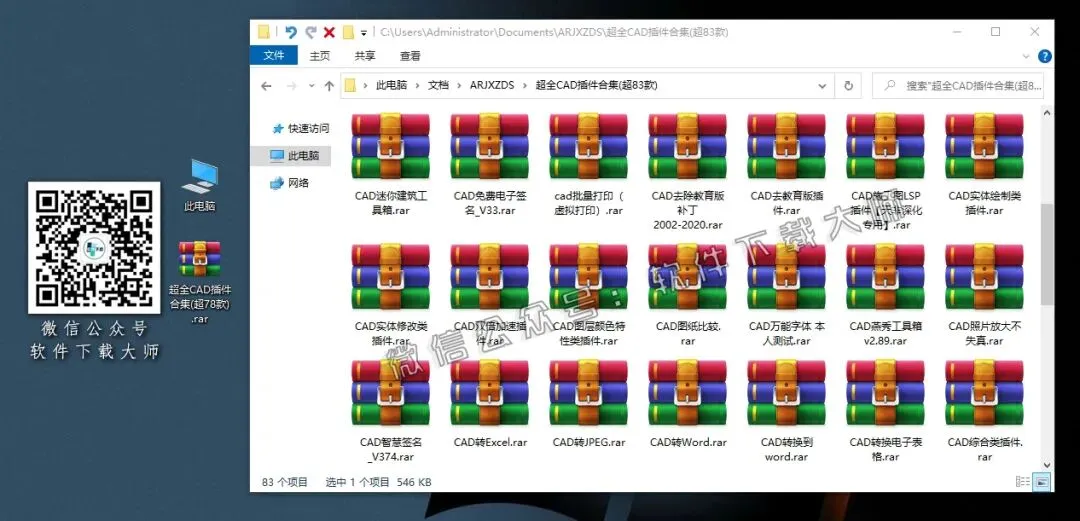Image resolution: width=1080 pixels, height=521 pixels.
Task: Select CAD去教育版插件.rar archive
Action: pyautogui.click(x=787, y=165)
